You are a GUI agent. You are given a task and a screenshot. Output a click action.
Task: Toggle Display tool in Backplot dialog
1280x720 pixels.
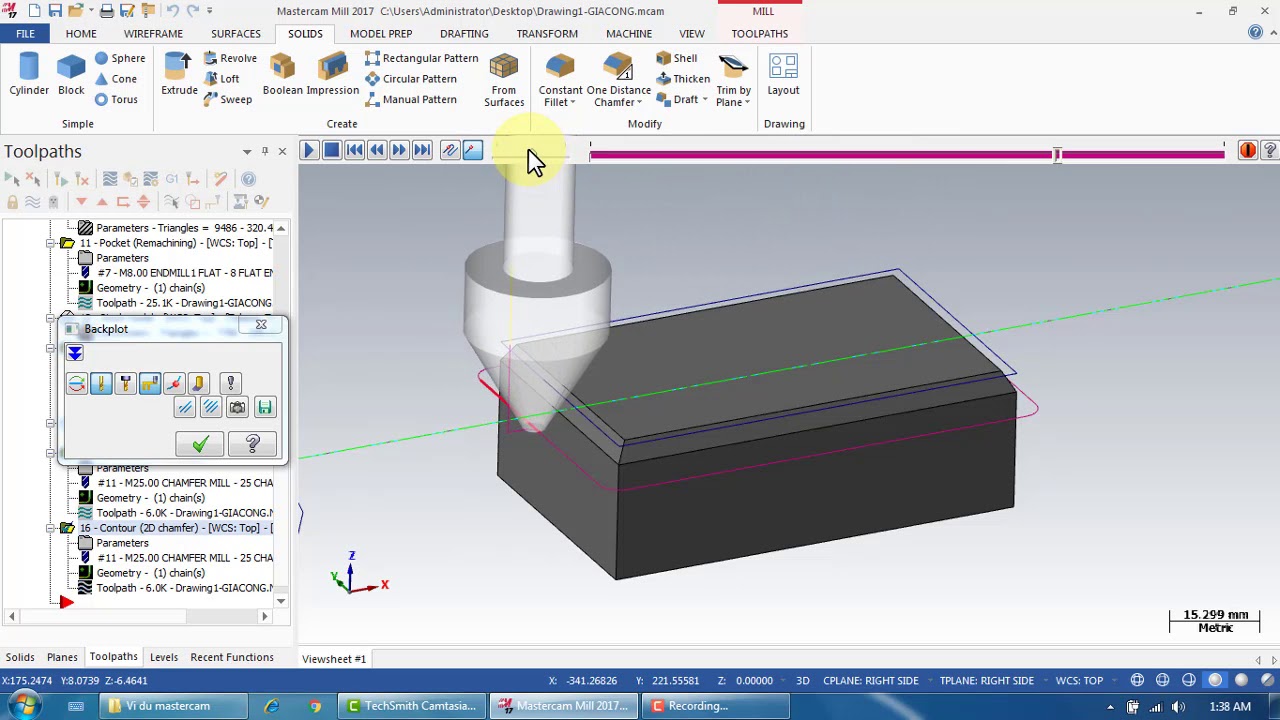click(x=101, y=384)
